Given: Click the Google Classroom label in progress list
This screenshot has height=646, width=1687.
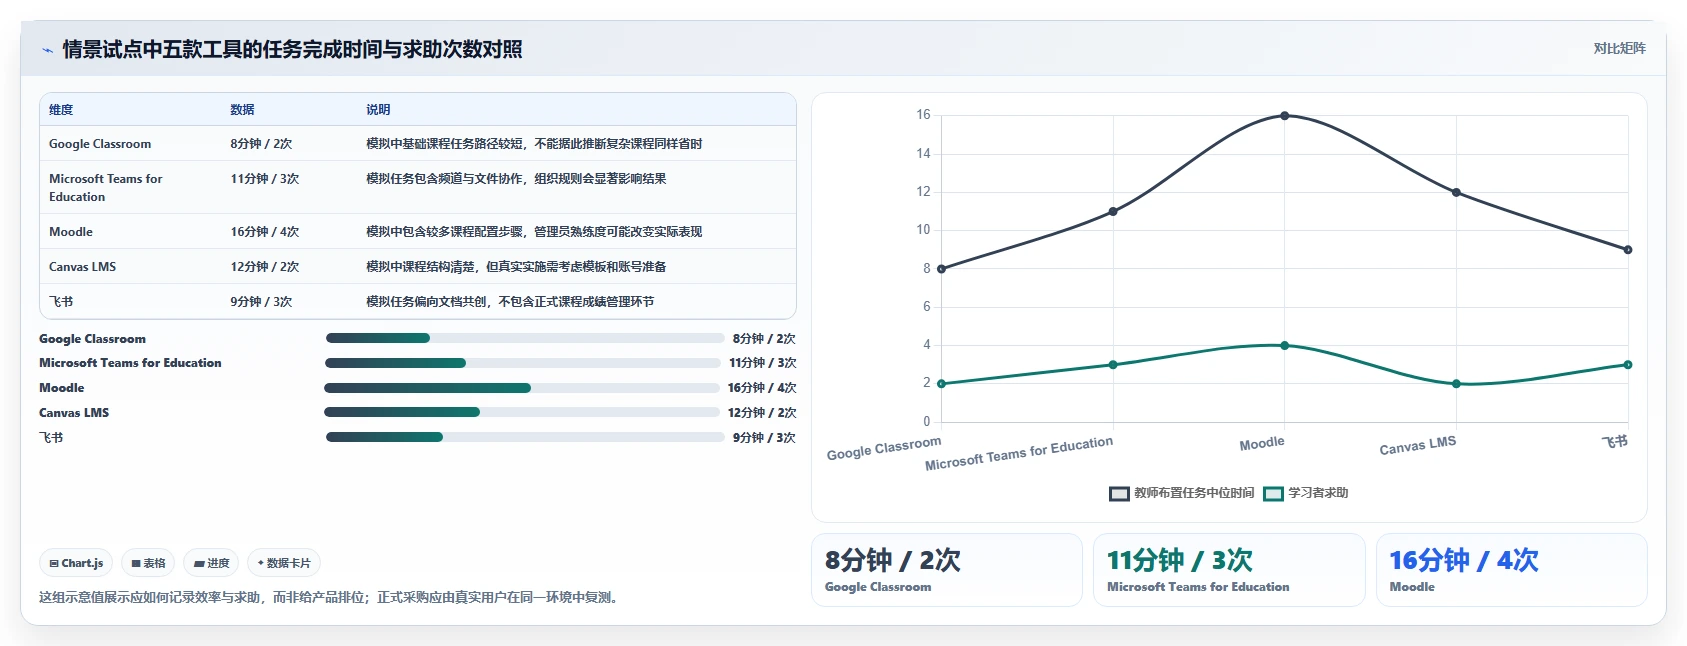Looking at the screenshot, I should (x=92, y=339).
